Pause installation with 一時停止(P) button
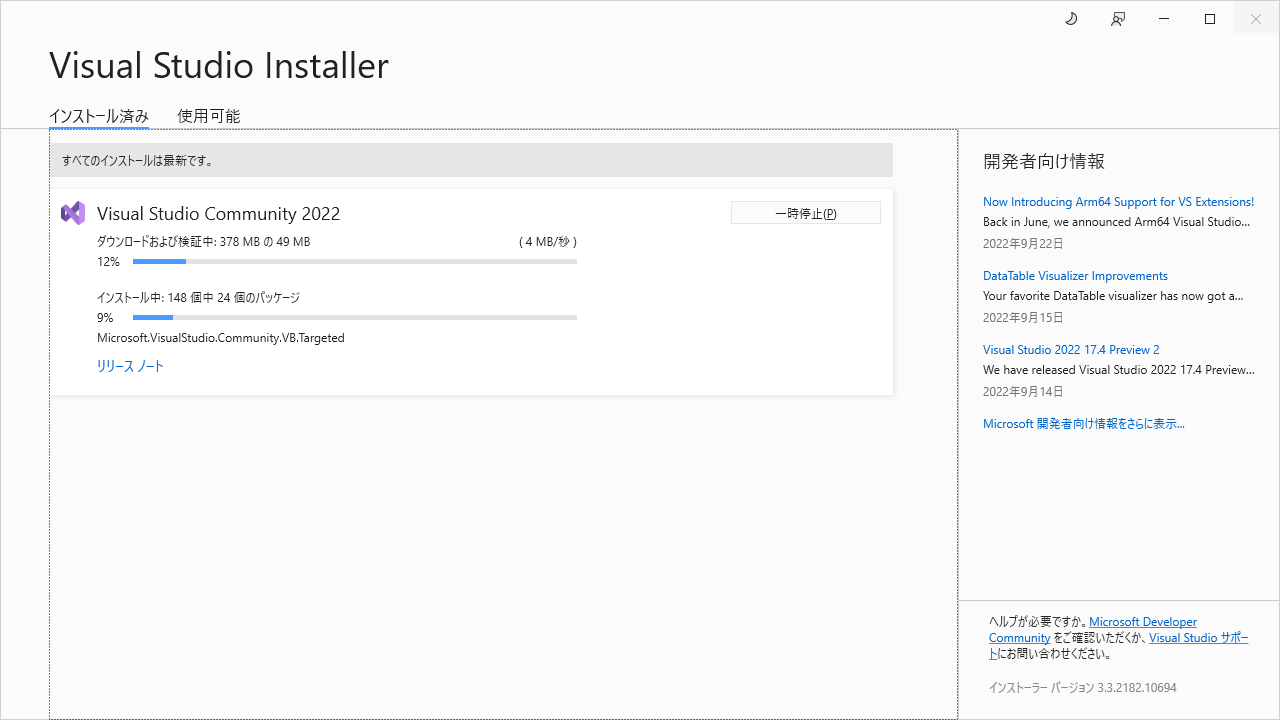Image resolution: width=1280 pixels, height=720 pixels. pyautogui.click(x=806, y=213)
